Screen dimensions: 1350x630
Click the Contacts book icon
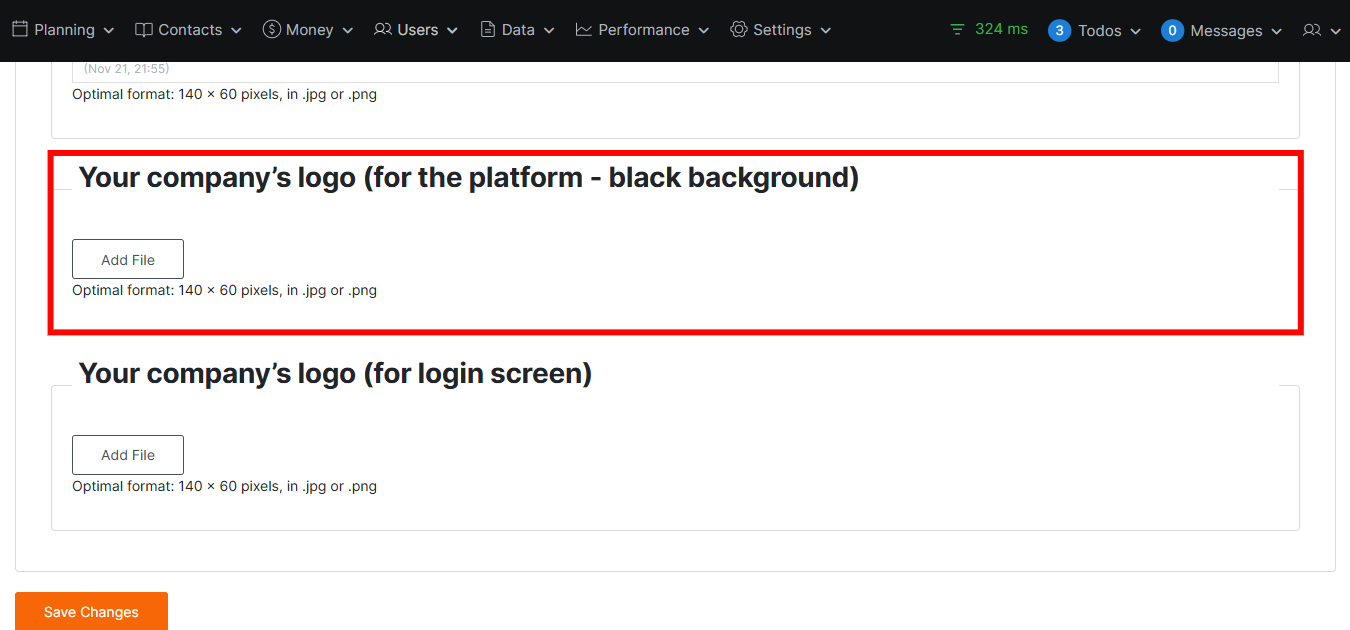click(144, 30)
